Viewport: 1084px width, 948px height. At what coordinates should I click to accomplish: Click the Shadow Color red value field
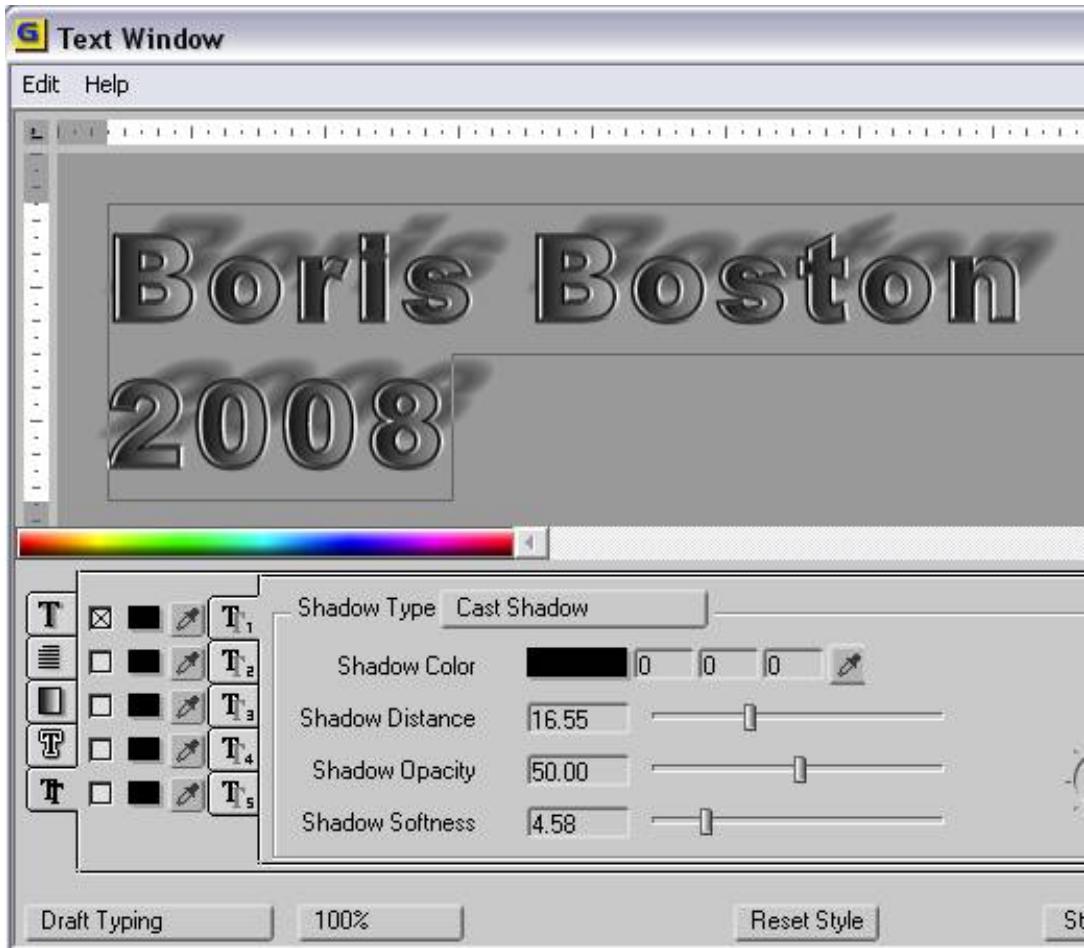click(662, 664)
